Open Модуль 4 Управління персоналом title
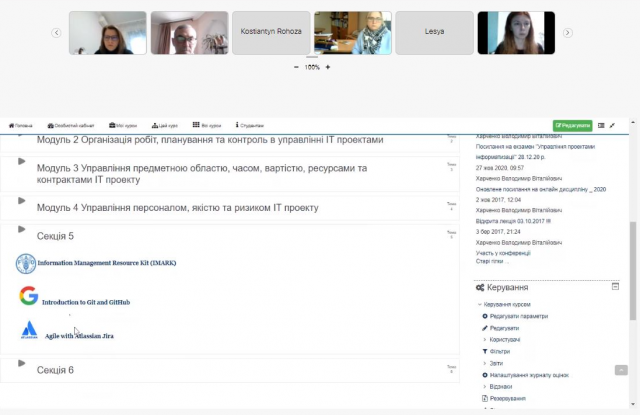This screenshot has width=640, height=415. click(178, 208)
